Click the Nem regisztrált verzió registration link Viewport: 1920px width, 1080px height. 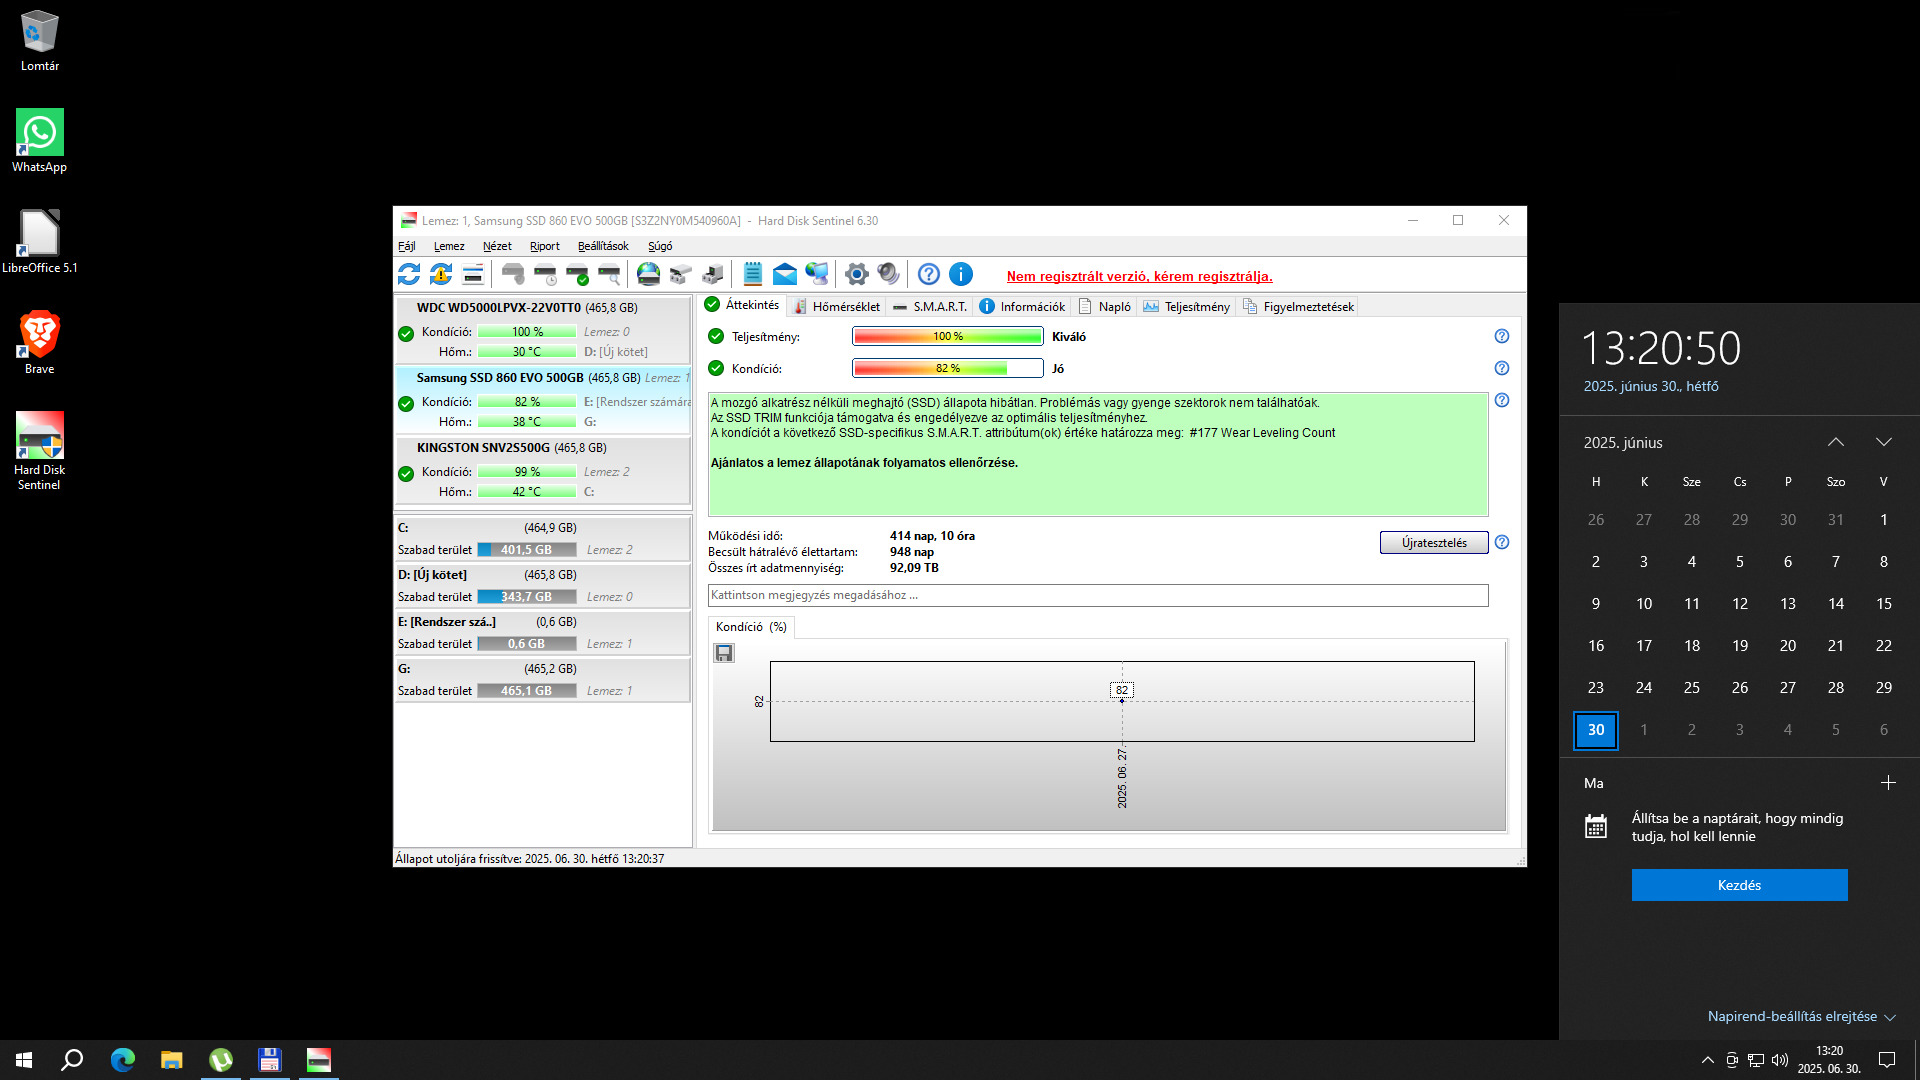coord(1139,277)
